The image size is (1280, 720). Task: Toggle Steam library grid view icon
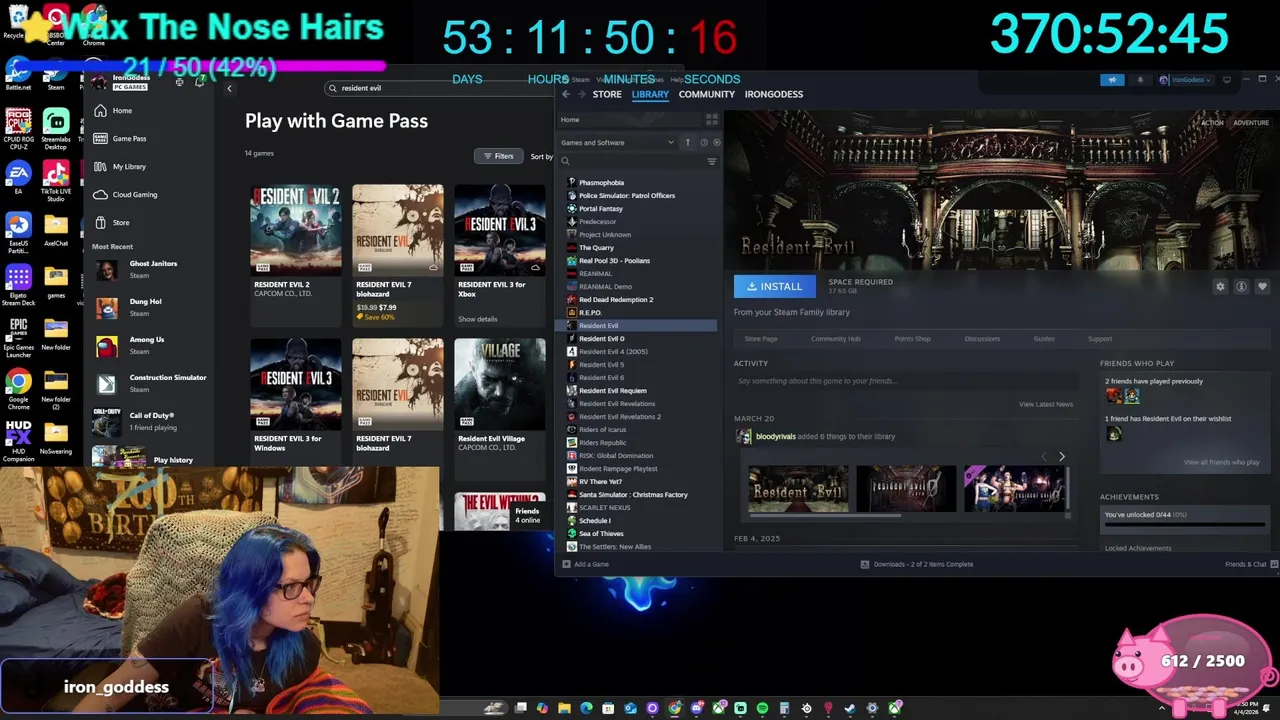[x=712, y=119]
